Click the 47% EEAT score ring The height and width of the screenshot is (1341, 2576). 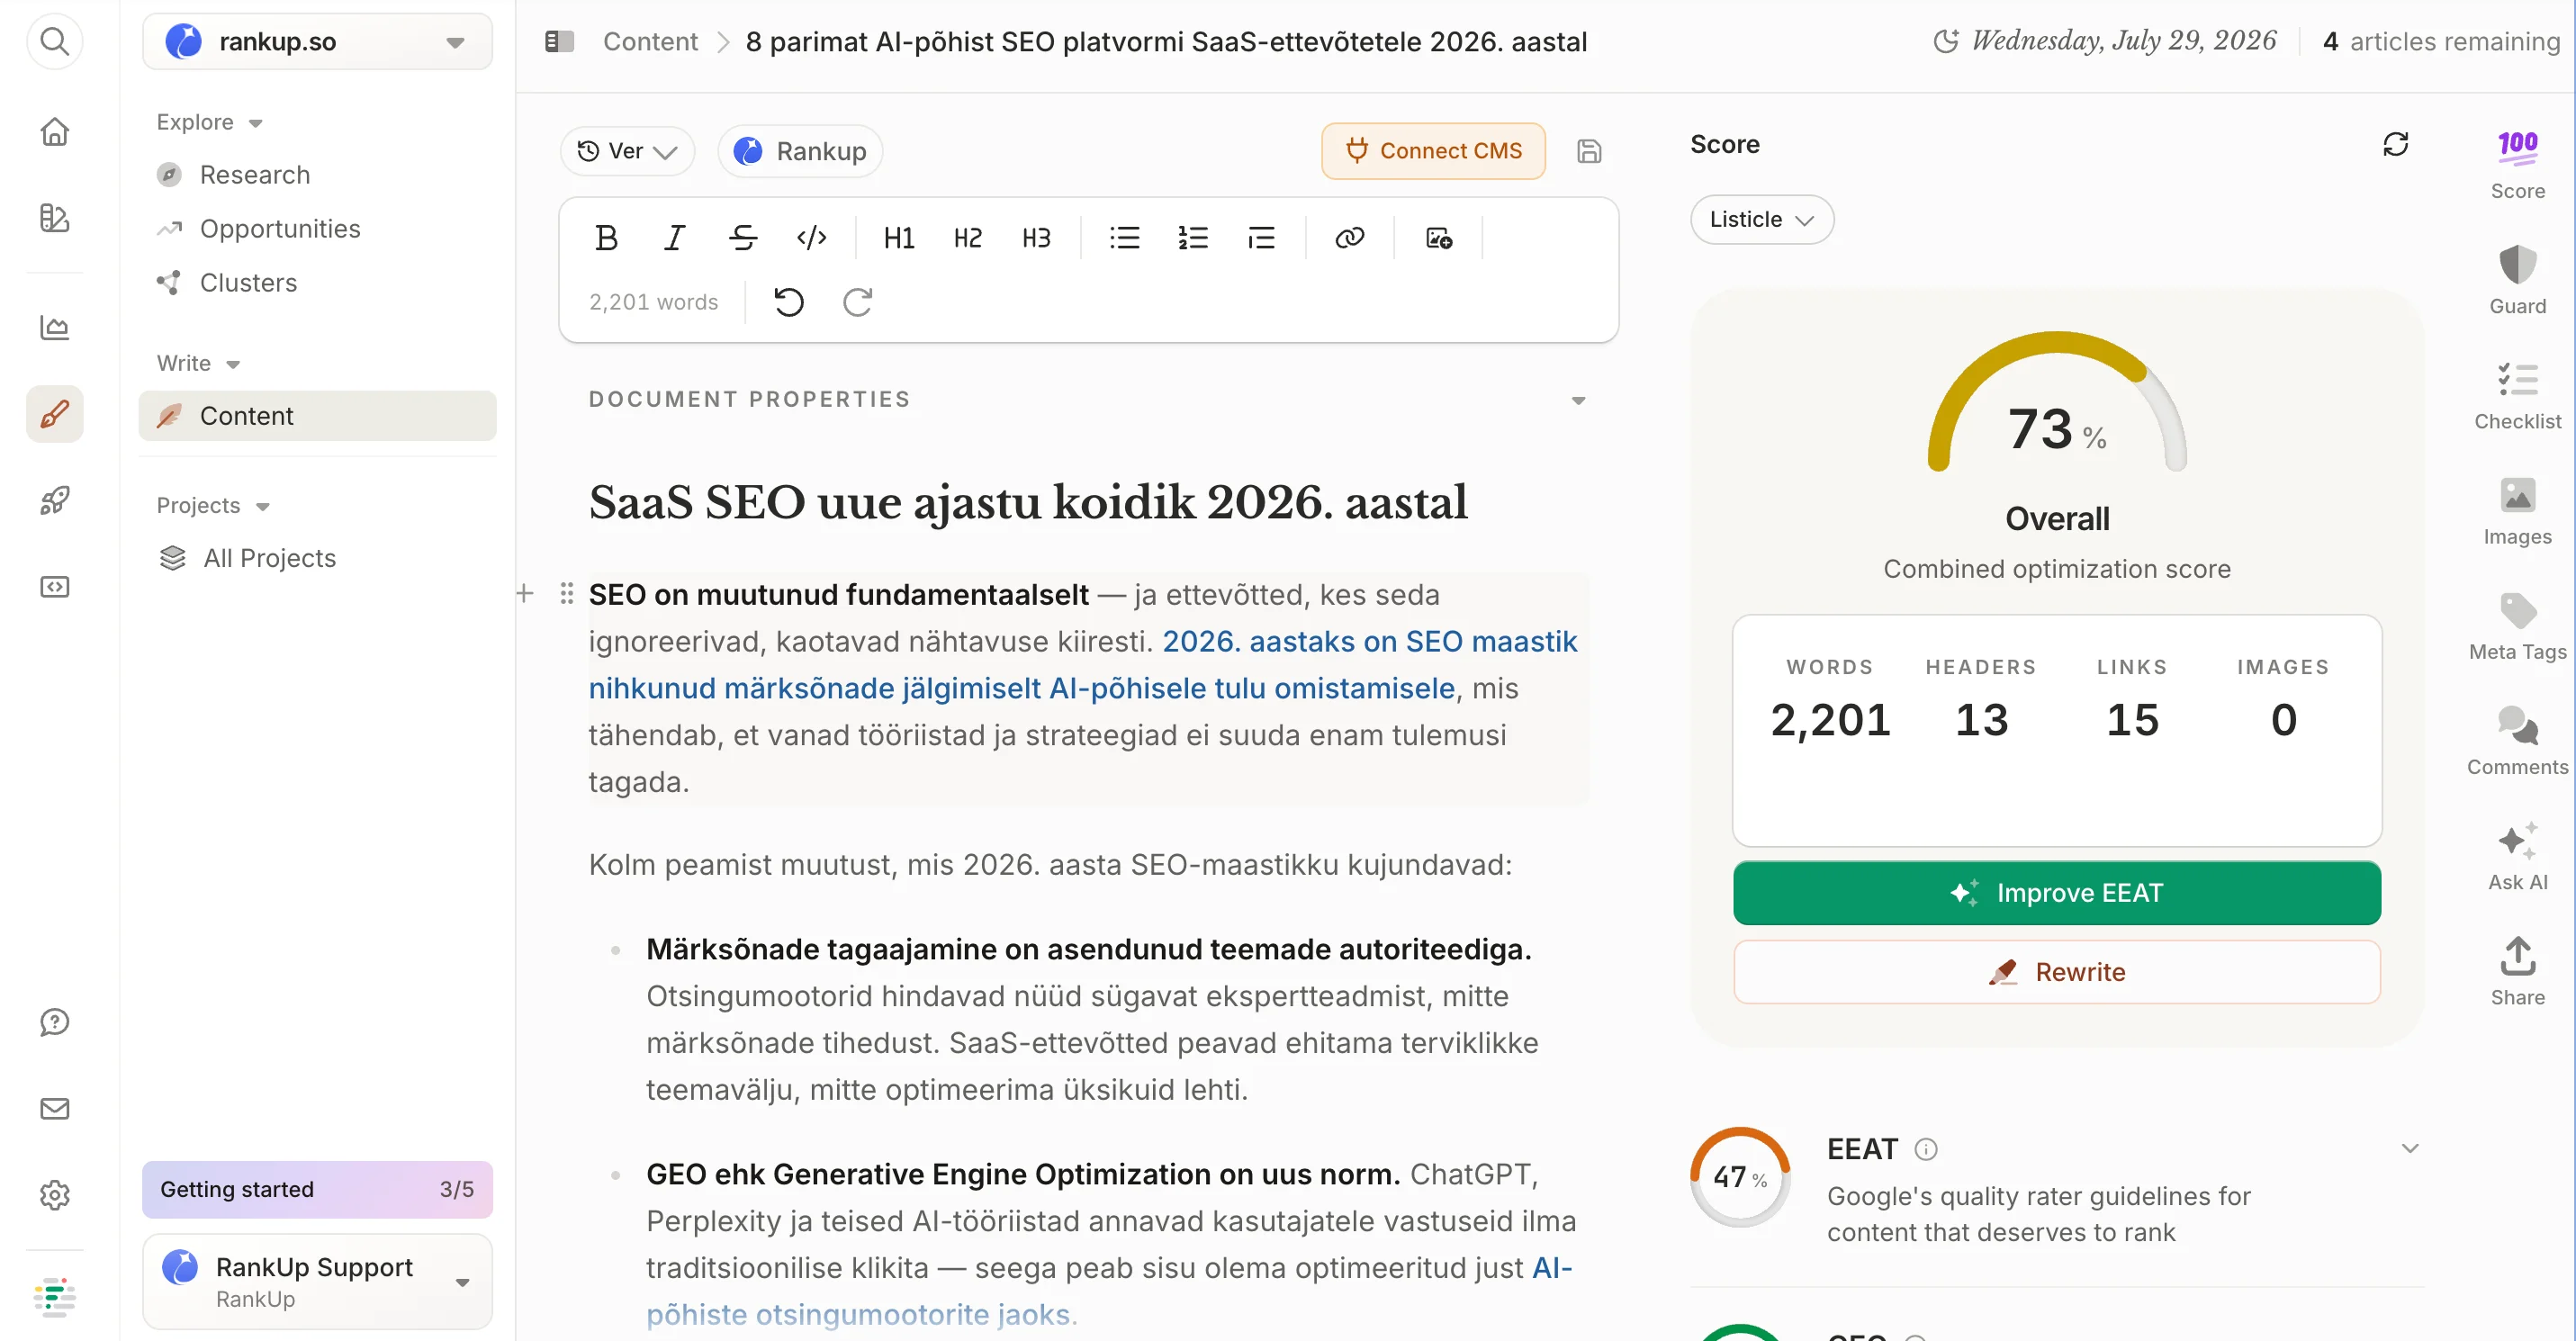point(1739,1177)
